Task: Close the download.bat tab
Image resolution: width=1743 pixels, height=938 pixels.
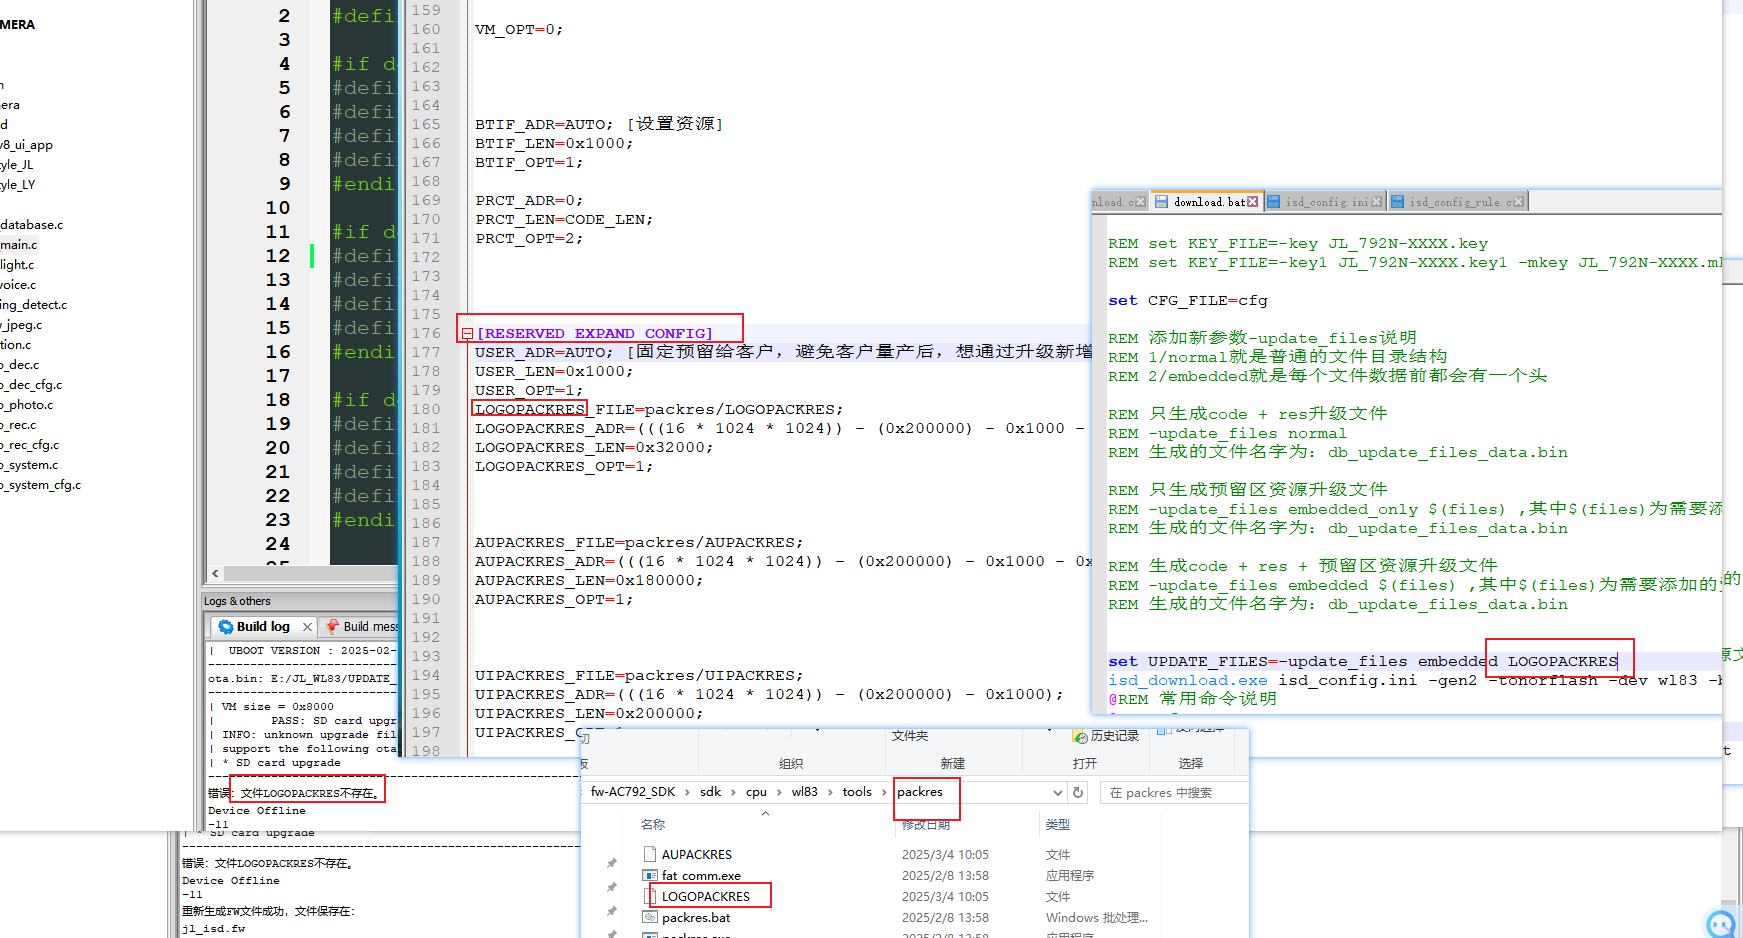Action: click(1253, 202)
